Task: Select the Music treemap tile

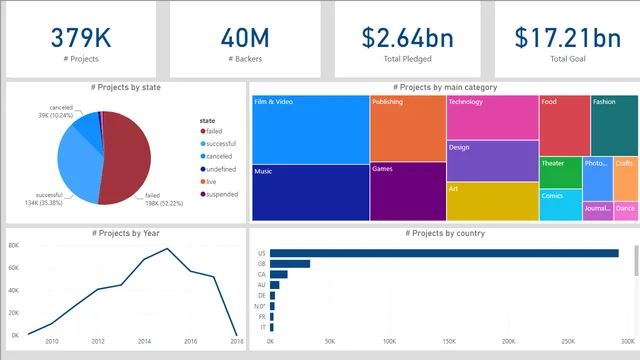Action: (x=311, y=193)
